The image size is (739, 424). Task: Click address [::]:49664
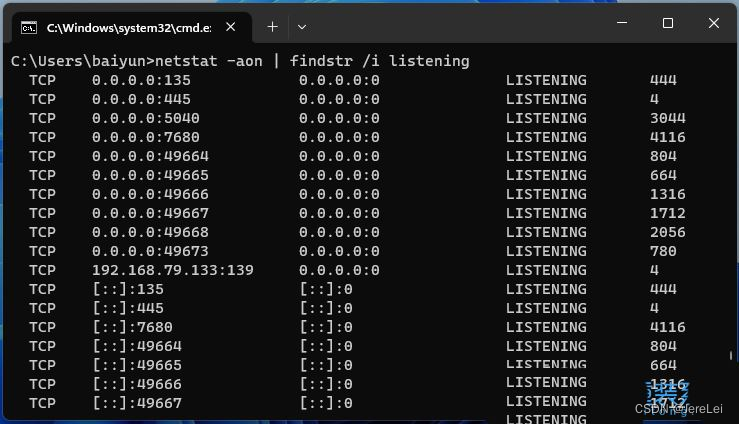pos(137,346)
